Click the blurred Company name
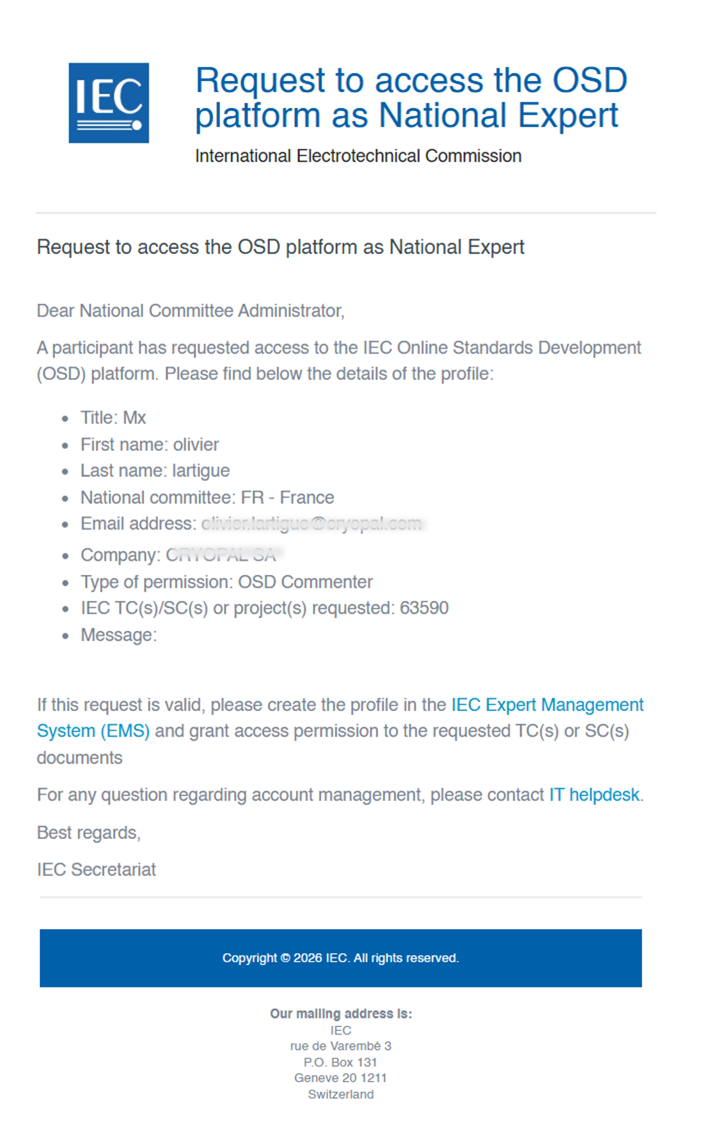The image size is (717, 1137). click(222, 555)
